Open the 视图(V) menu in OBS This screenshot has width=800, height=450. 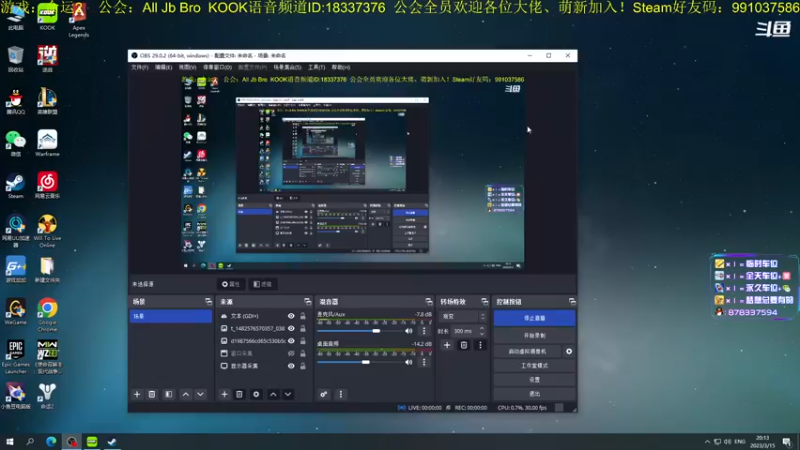coord(187,67)
